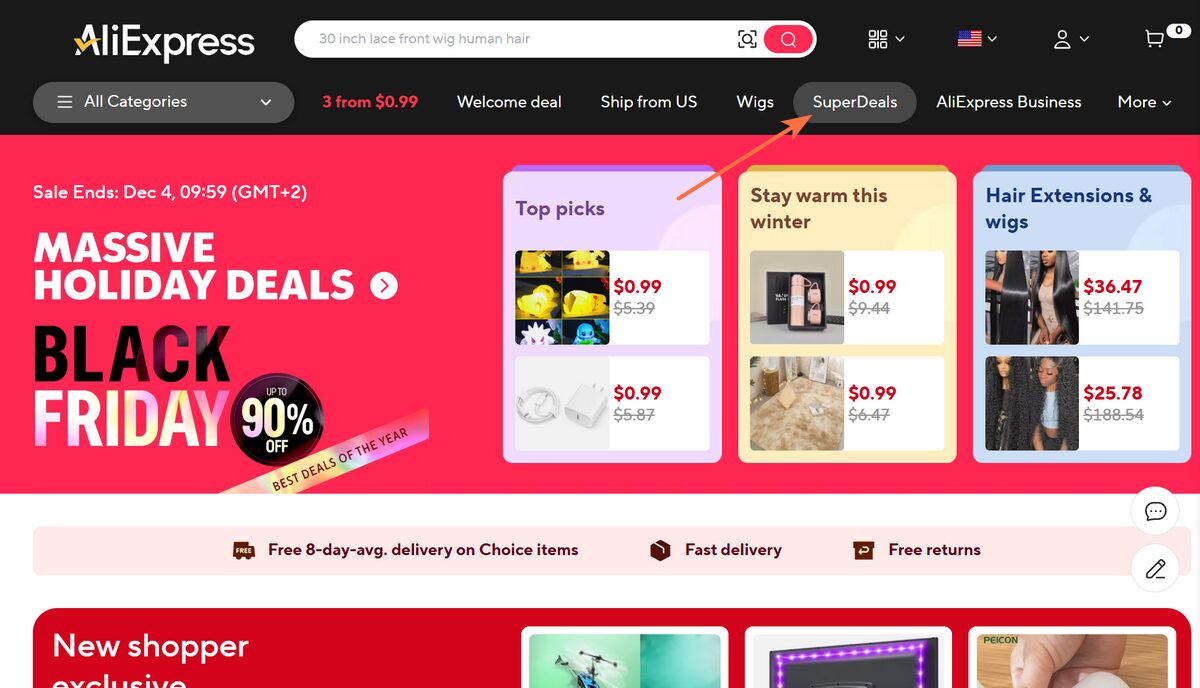Click the AliExpress logo
Screen dimensions: 1200x688
164,42
